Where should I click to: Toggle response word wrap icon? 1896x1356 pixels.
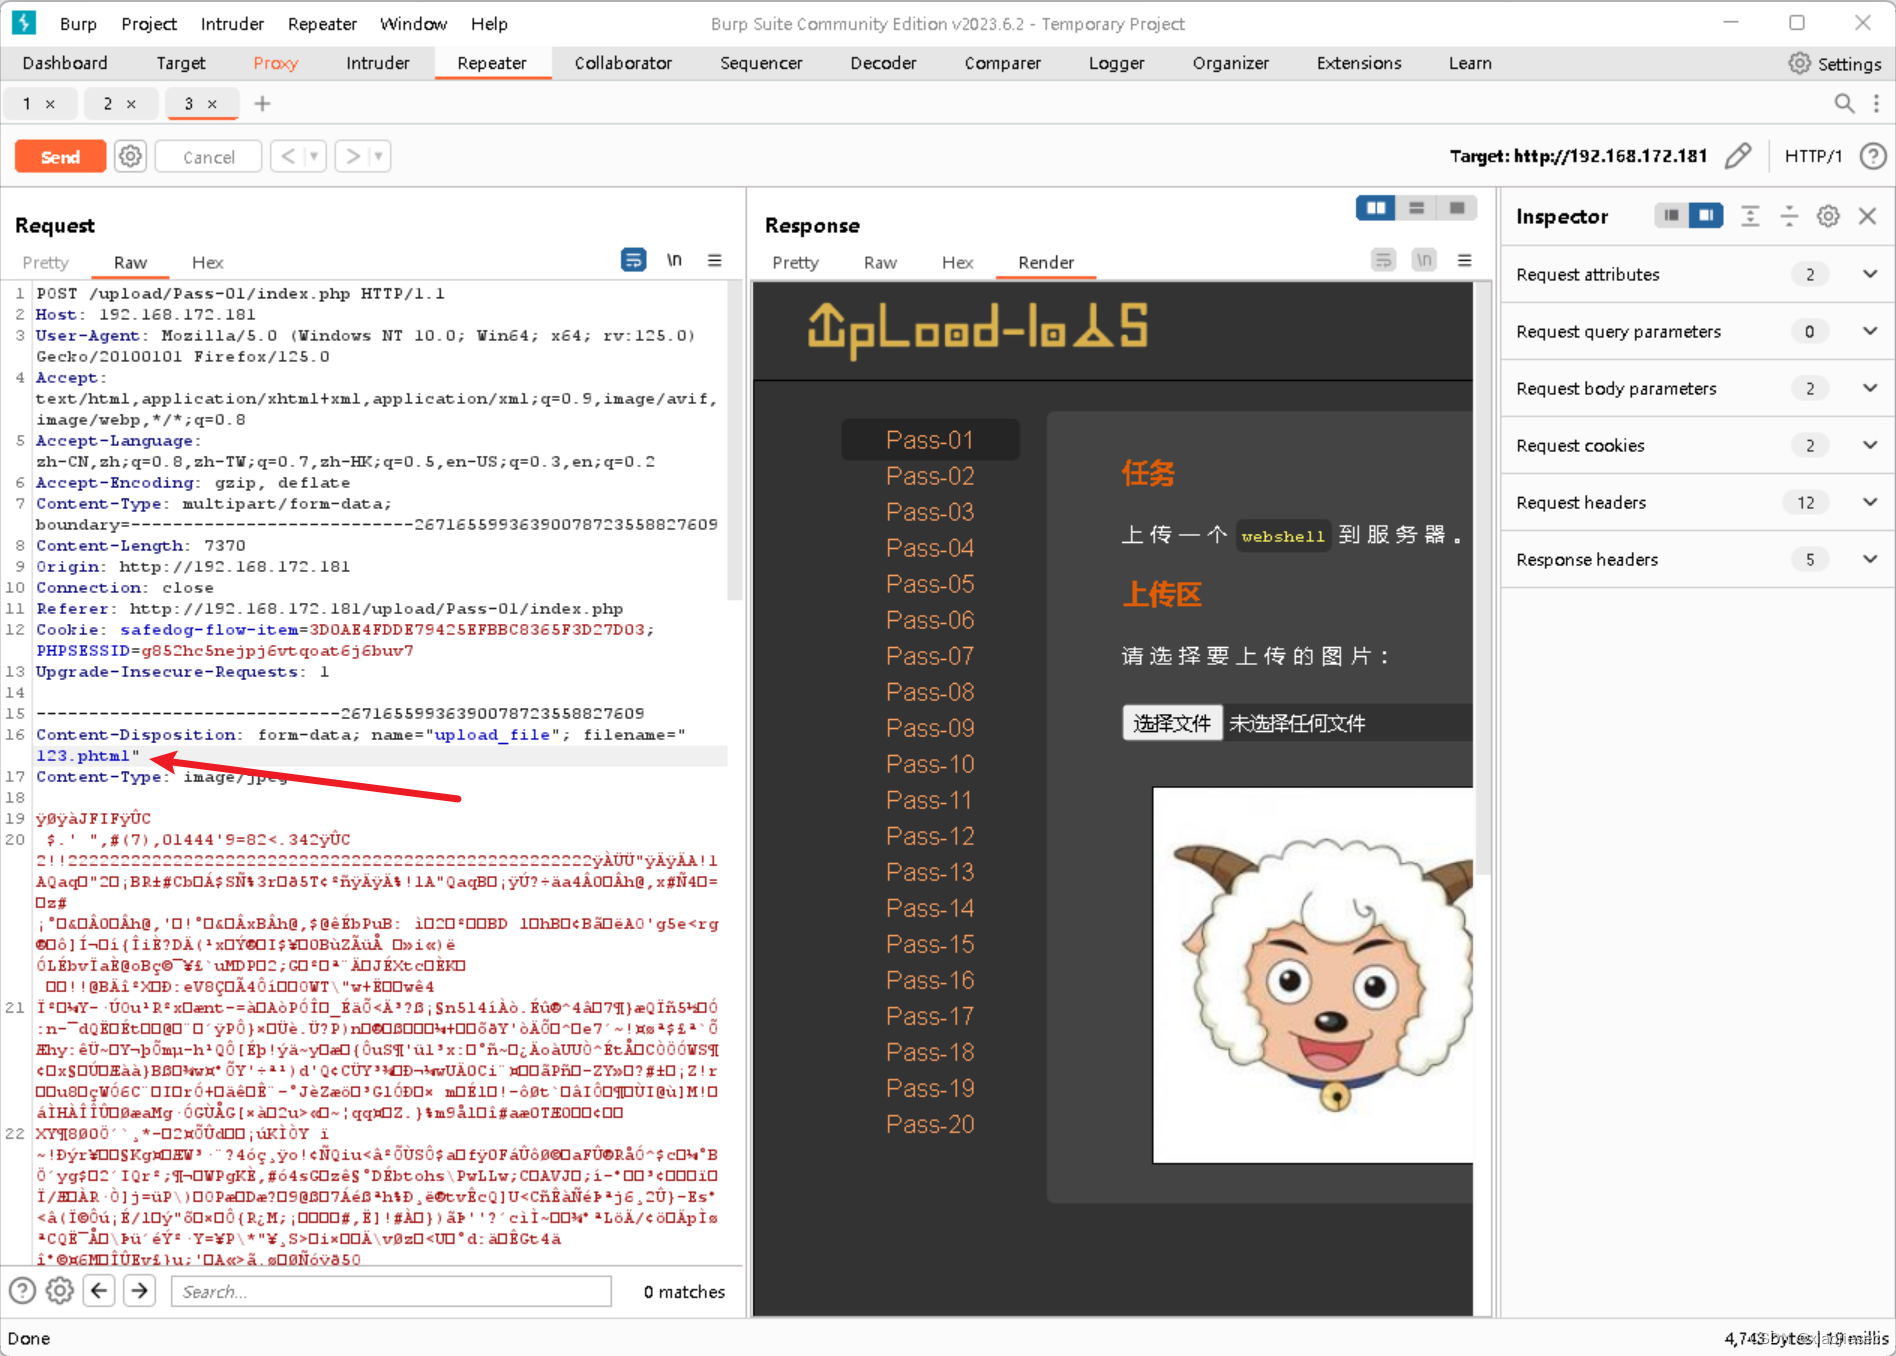pyautogui.click(x=1383, y=260)
